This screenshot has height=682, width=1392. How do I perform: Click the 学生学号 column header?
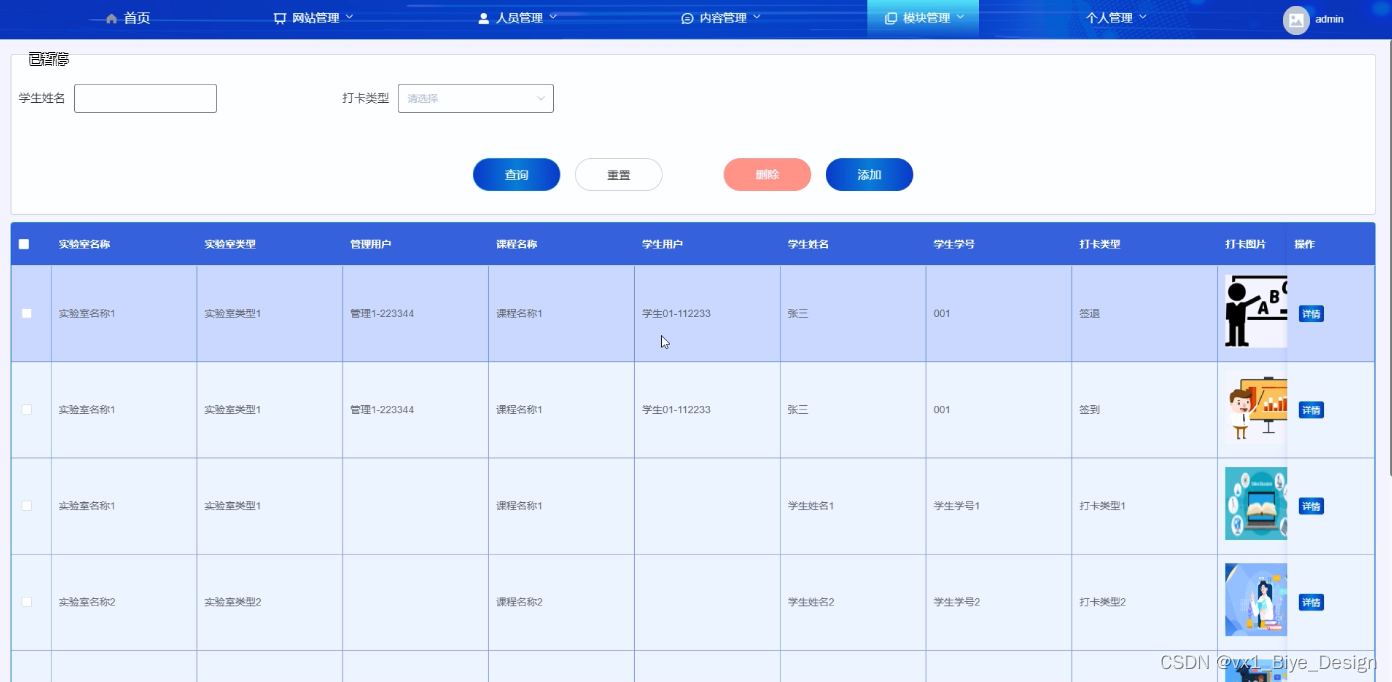tap(954, 244)
